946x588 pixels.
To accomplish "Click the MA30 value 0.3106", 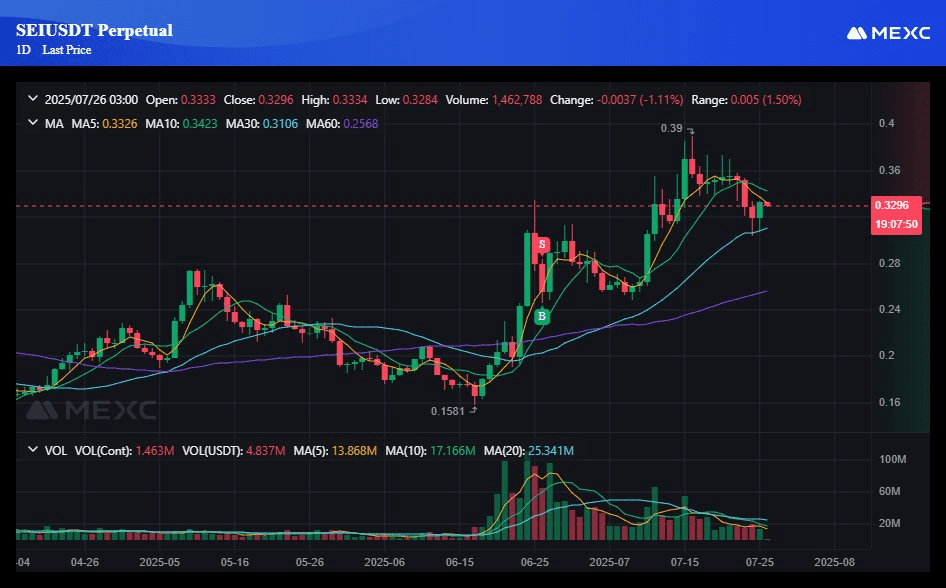I will point(281,124).
